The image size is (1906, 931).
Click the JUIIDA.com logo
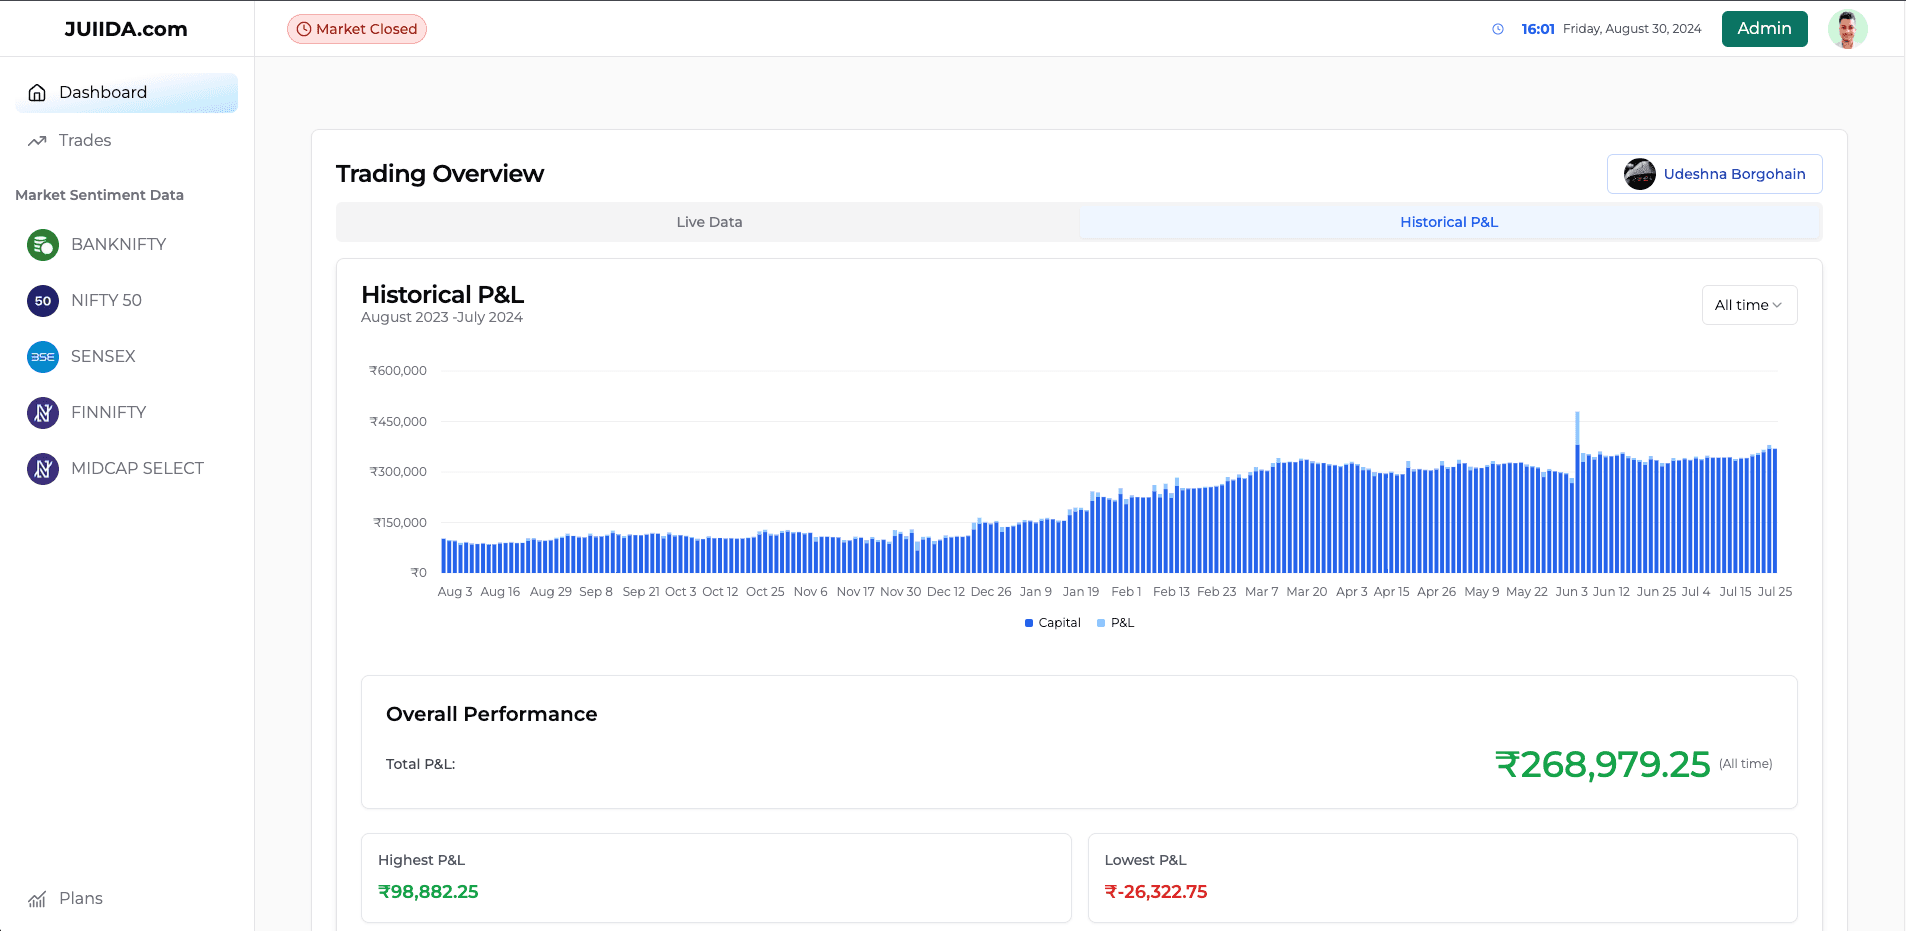click(x=126, y=29)
